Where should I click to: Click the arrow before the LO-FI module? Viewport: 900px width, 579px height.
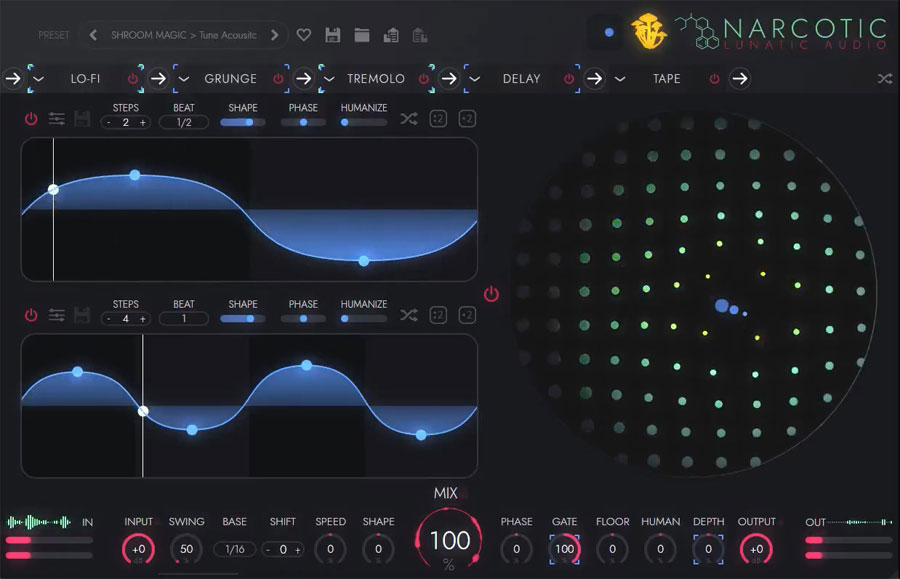click(x=13, y=79)
